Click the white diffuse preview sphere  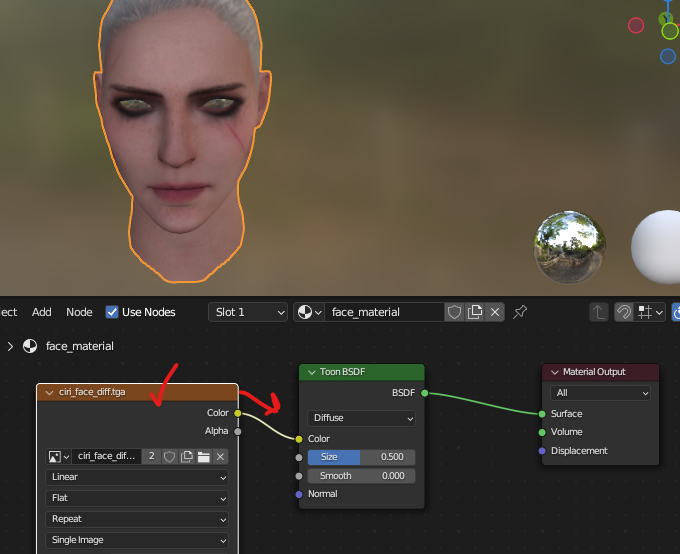[x=657, y=247]
